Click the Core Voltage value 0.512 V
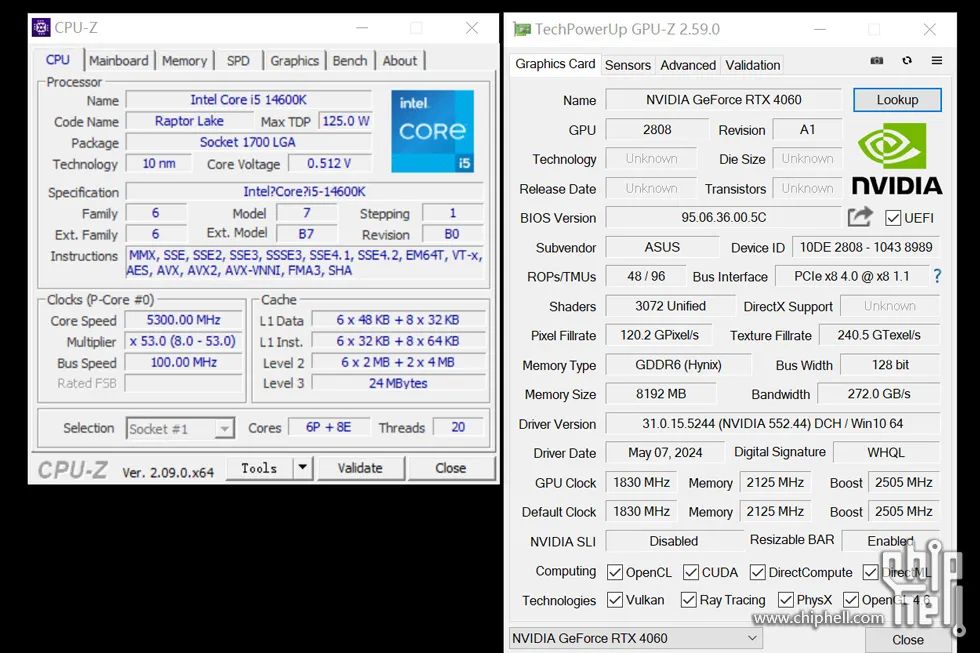This screenshot has width=980, height=653. pos(329,163)
